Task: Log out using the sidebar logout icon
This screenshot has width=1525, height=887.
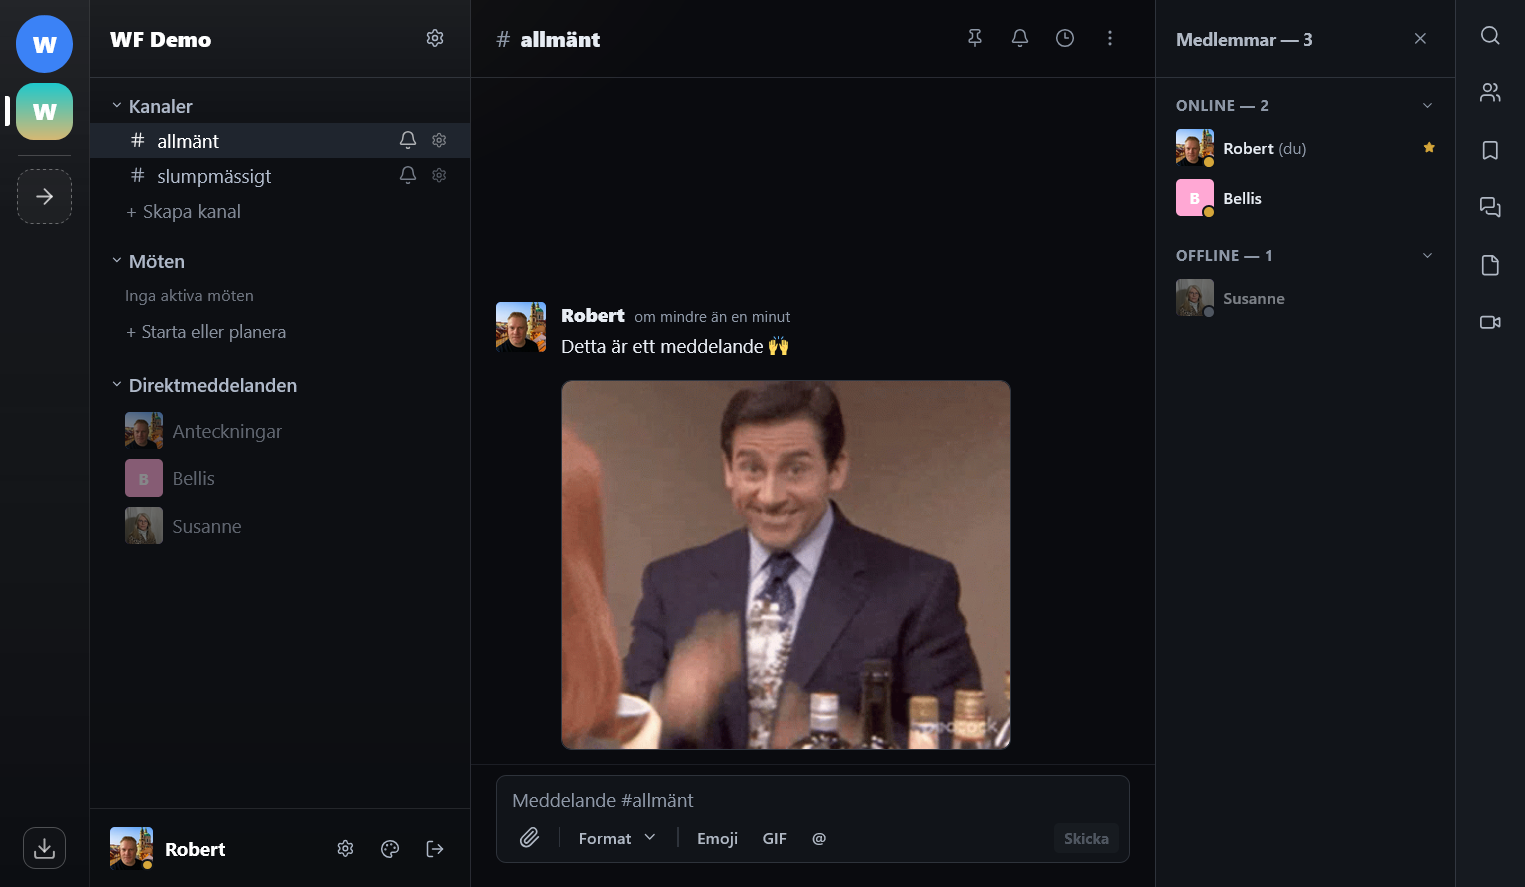Action: (435, 848)
